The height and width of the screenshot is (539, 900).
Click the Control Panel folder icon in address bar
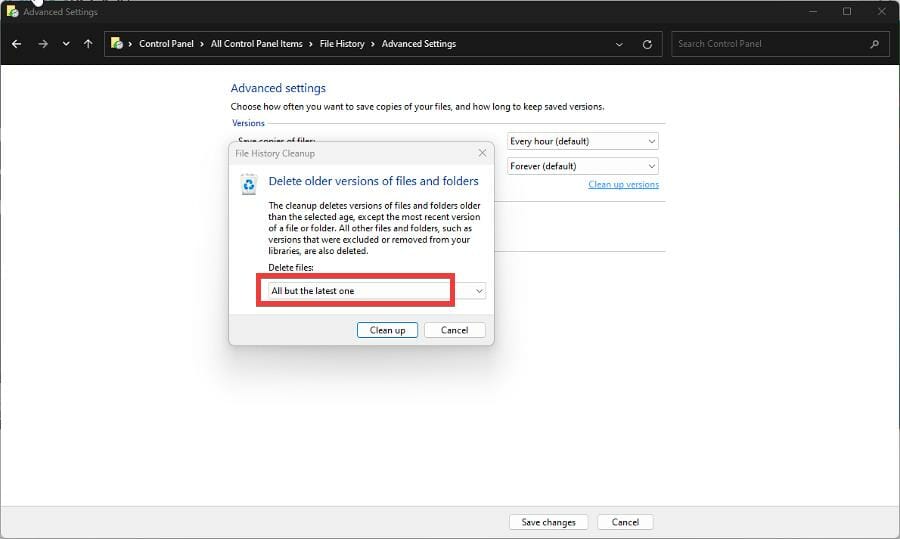pos(117,44)
